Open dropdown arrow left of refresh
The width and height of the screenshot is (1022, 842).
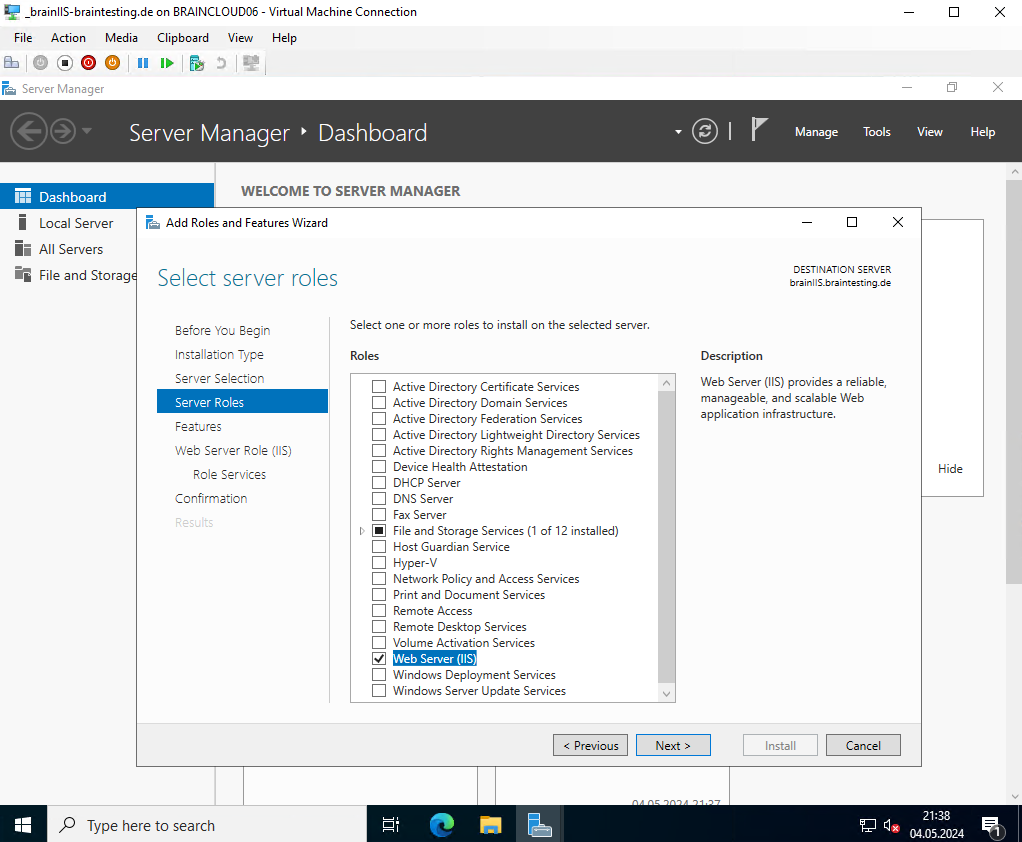coord(678,132)
